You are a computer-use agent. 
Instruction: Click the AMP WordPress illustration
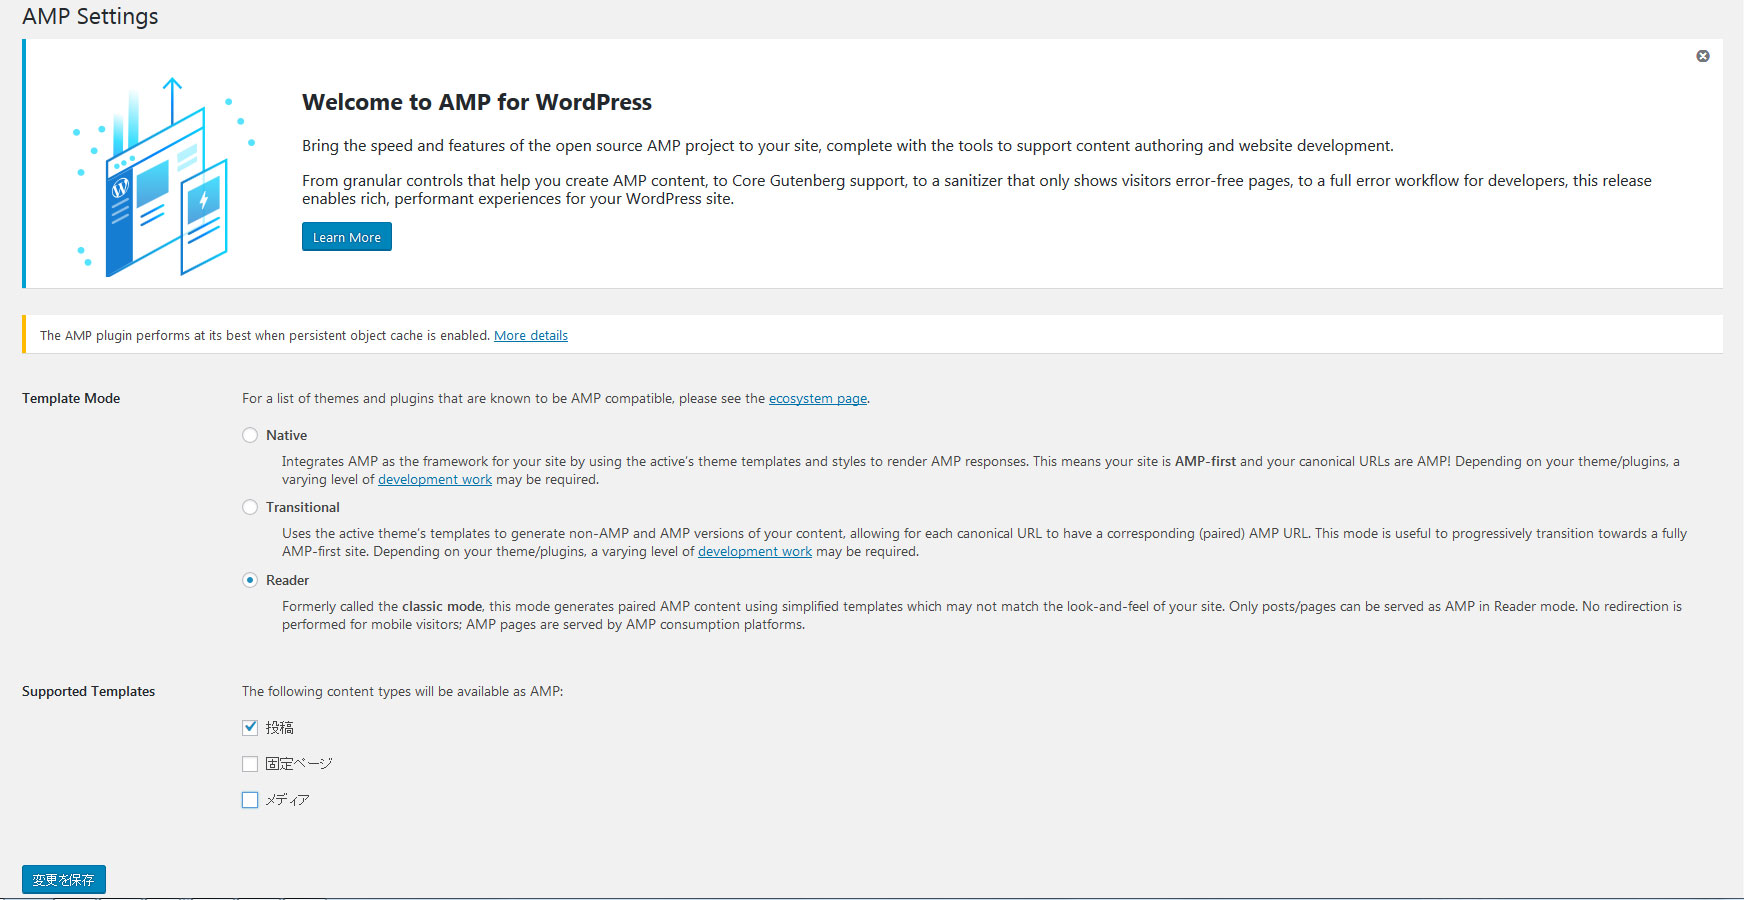(164, 177)
